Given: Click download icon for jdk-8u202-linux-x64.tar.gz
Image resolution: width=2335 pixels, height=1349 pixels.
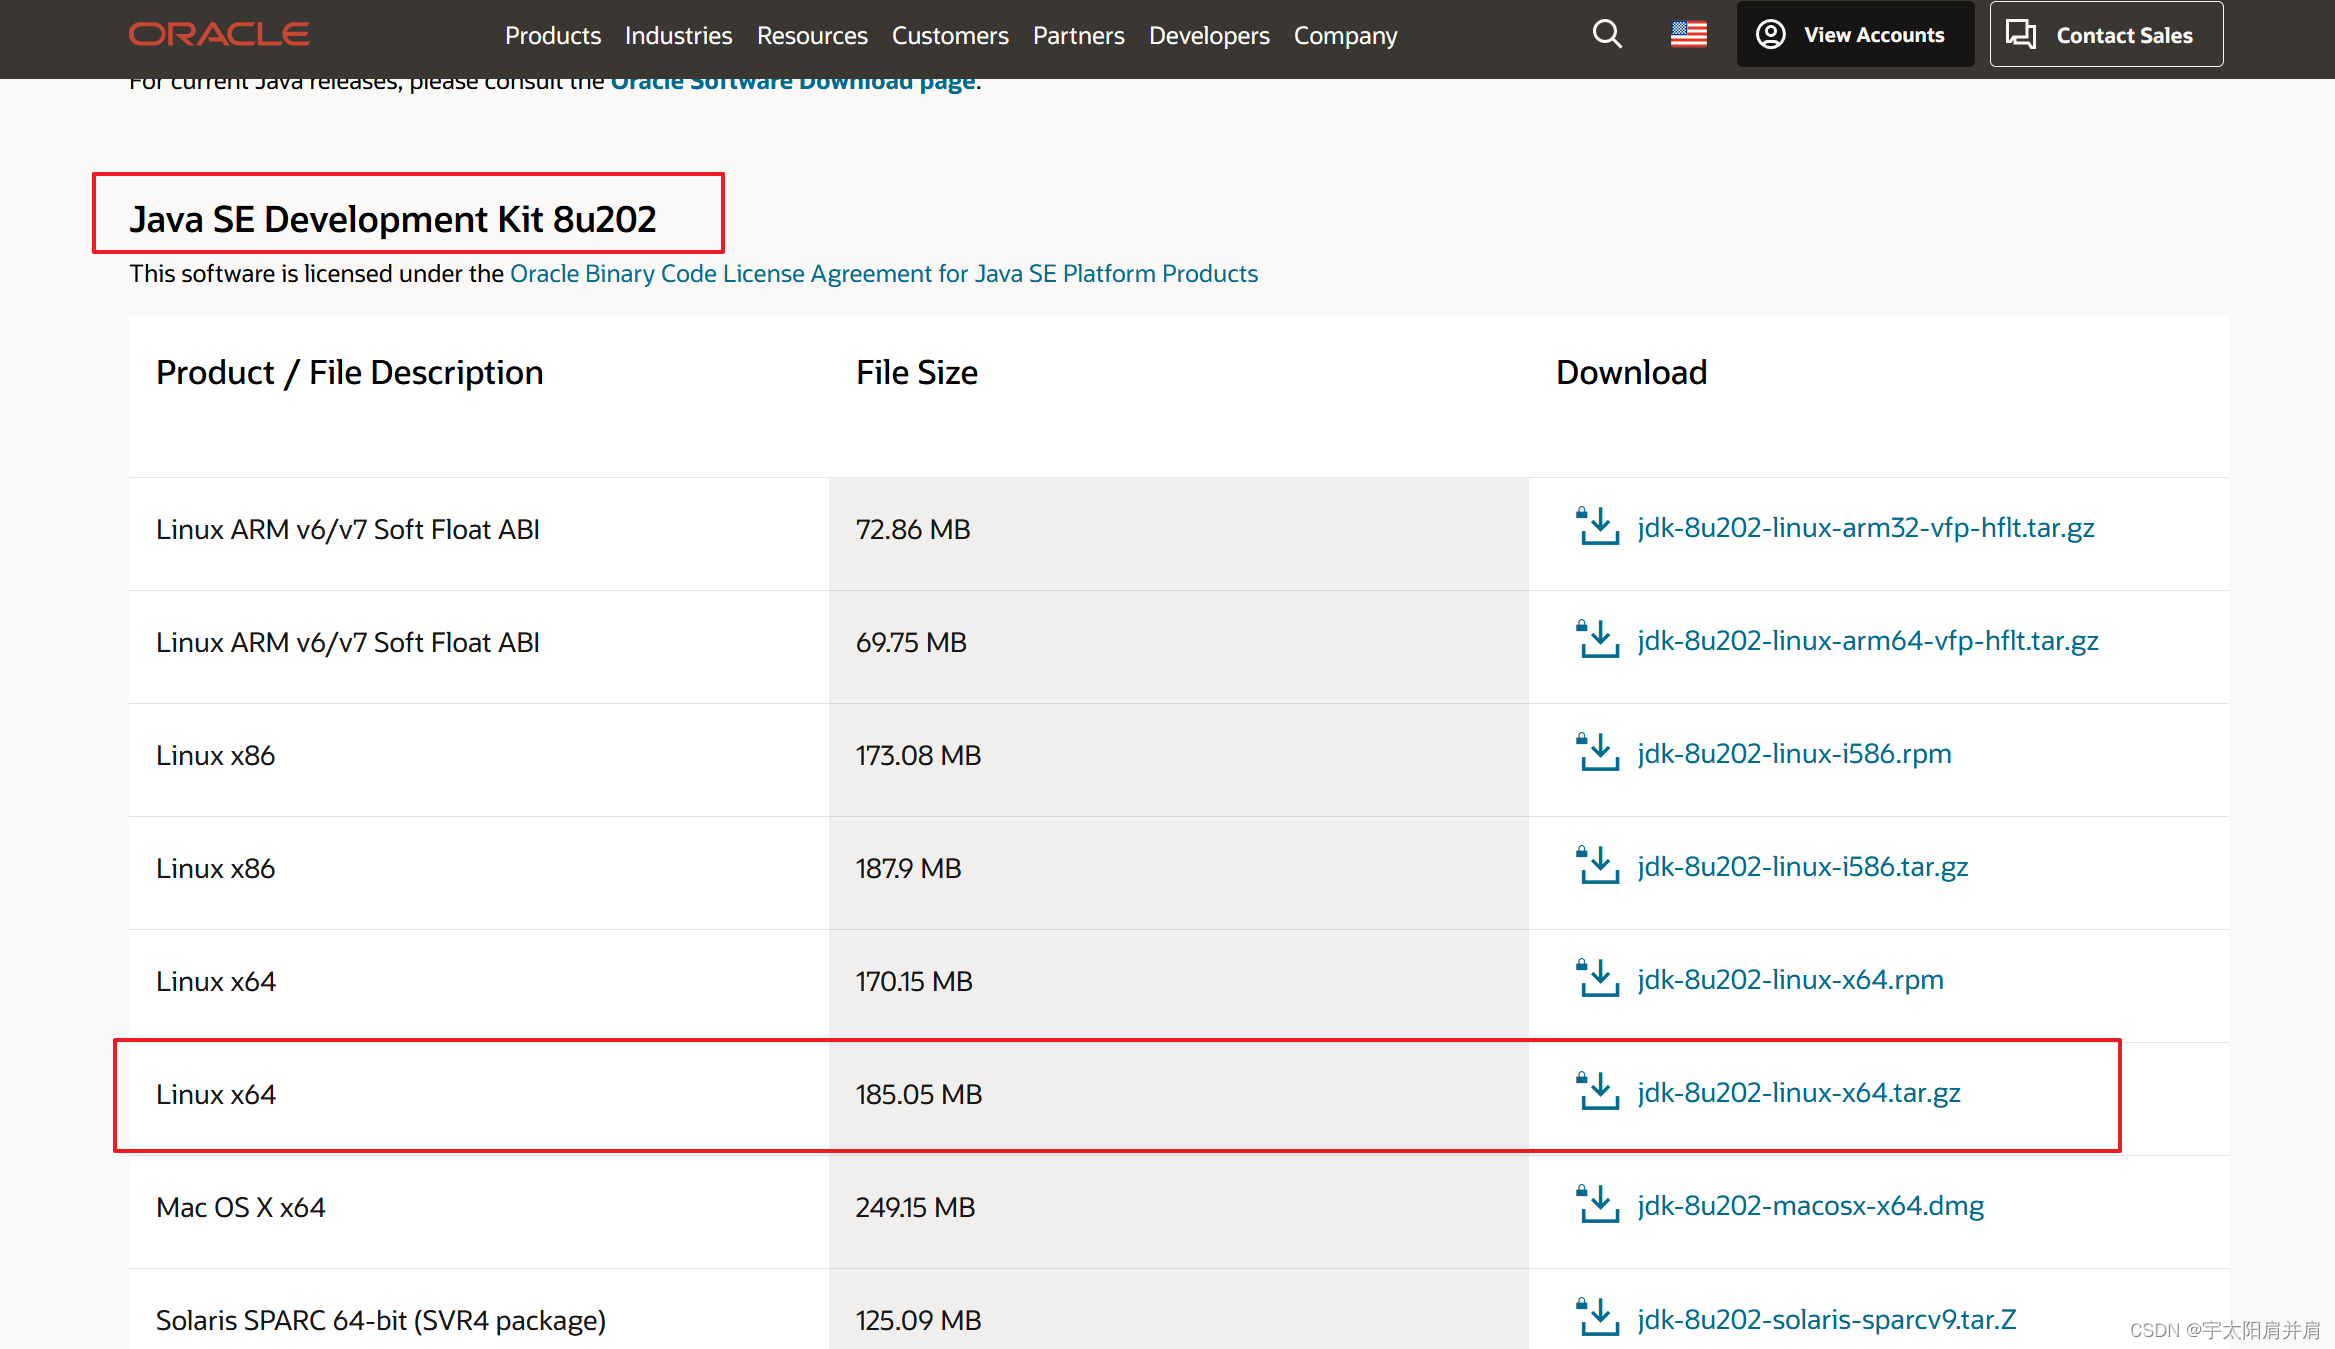Looking at the screenshot, I should pyautogui.click(x=1597, y=1091).
